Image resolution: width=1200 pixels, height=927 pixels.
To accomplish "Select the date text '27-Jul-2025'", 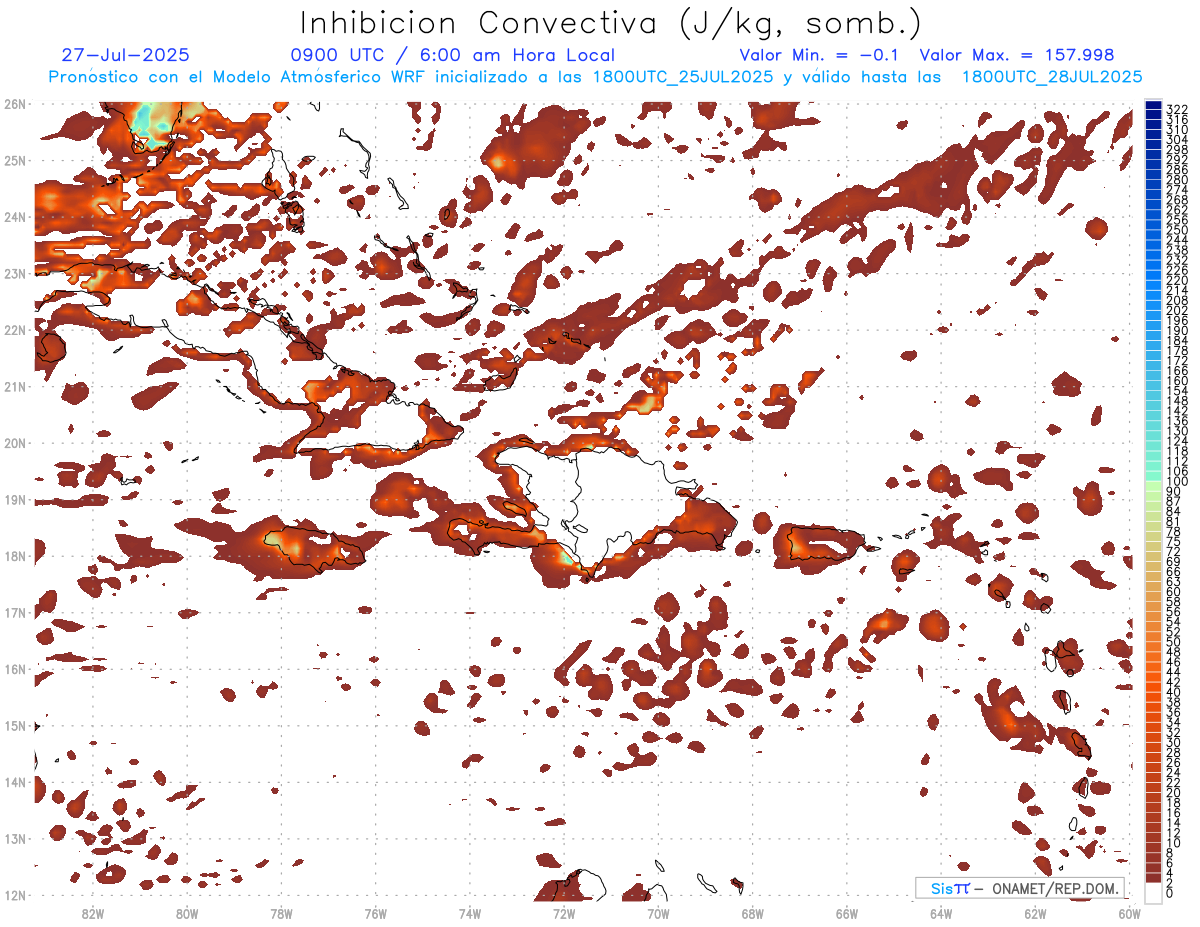I will 125,56.
